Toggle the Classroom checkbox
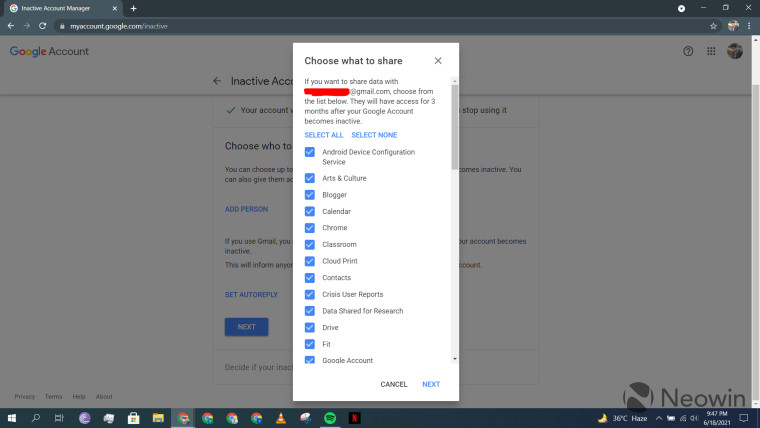Screen dimensions: 760x428 [x=310, y=244]
